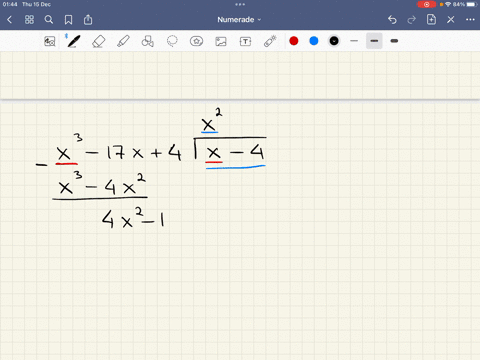Undo the last stroke

pyautogui.click(x=392, y=20)
